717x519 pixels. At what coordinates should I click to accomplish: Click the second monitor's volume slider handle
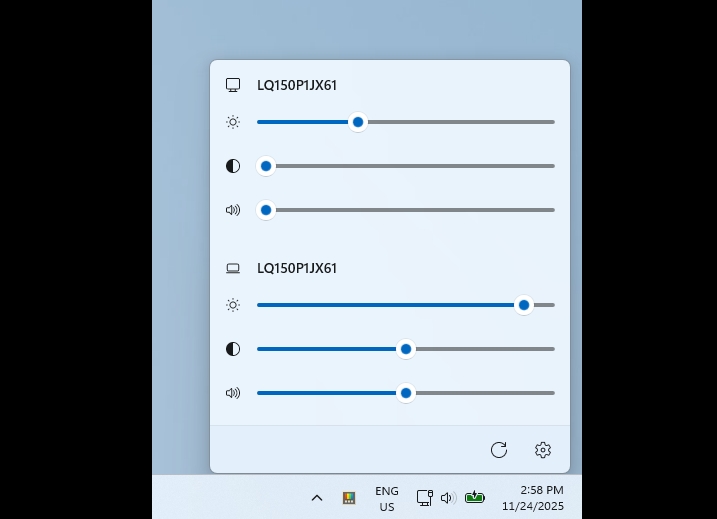(x=405, y=393)
